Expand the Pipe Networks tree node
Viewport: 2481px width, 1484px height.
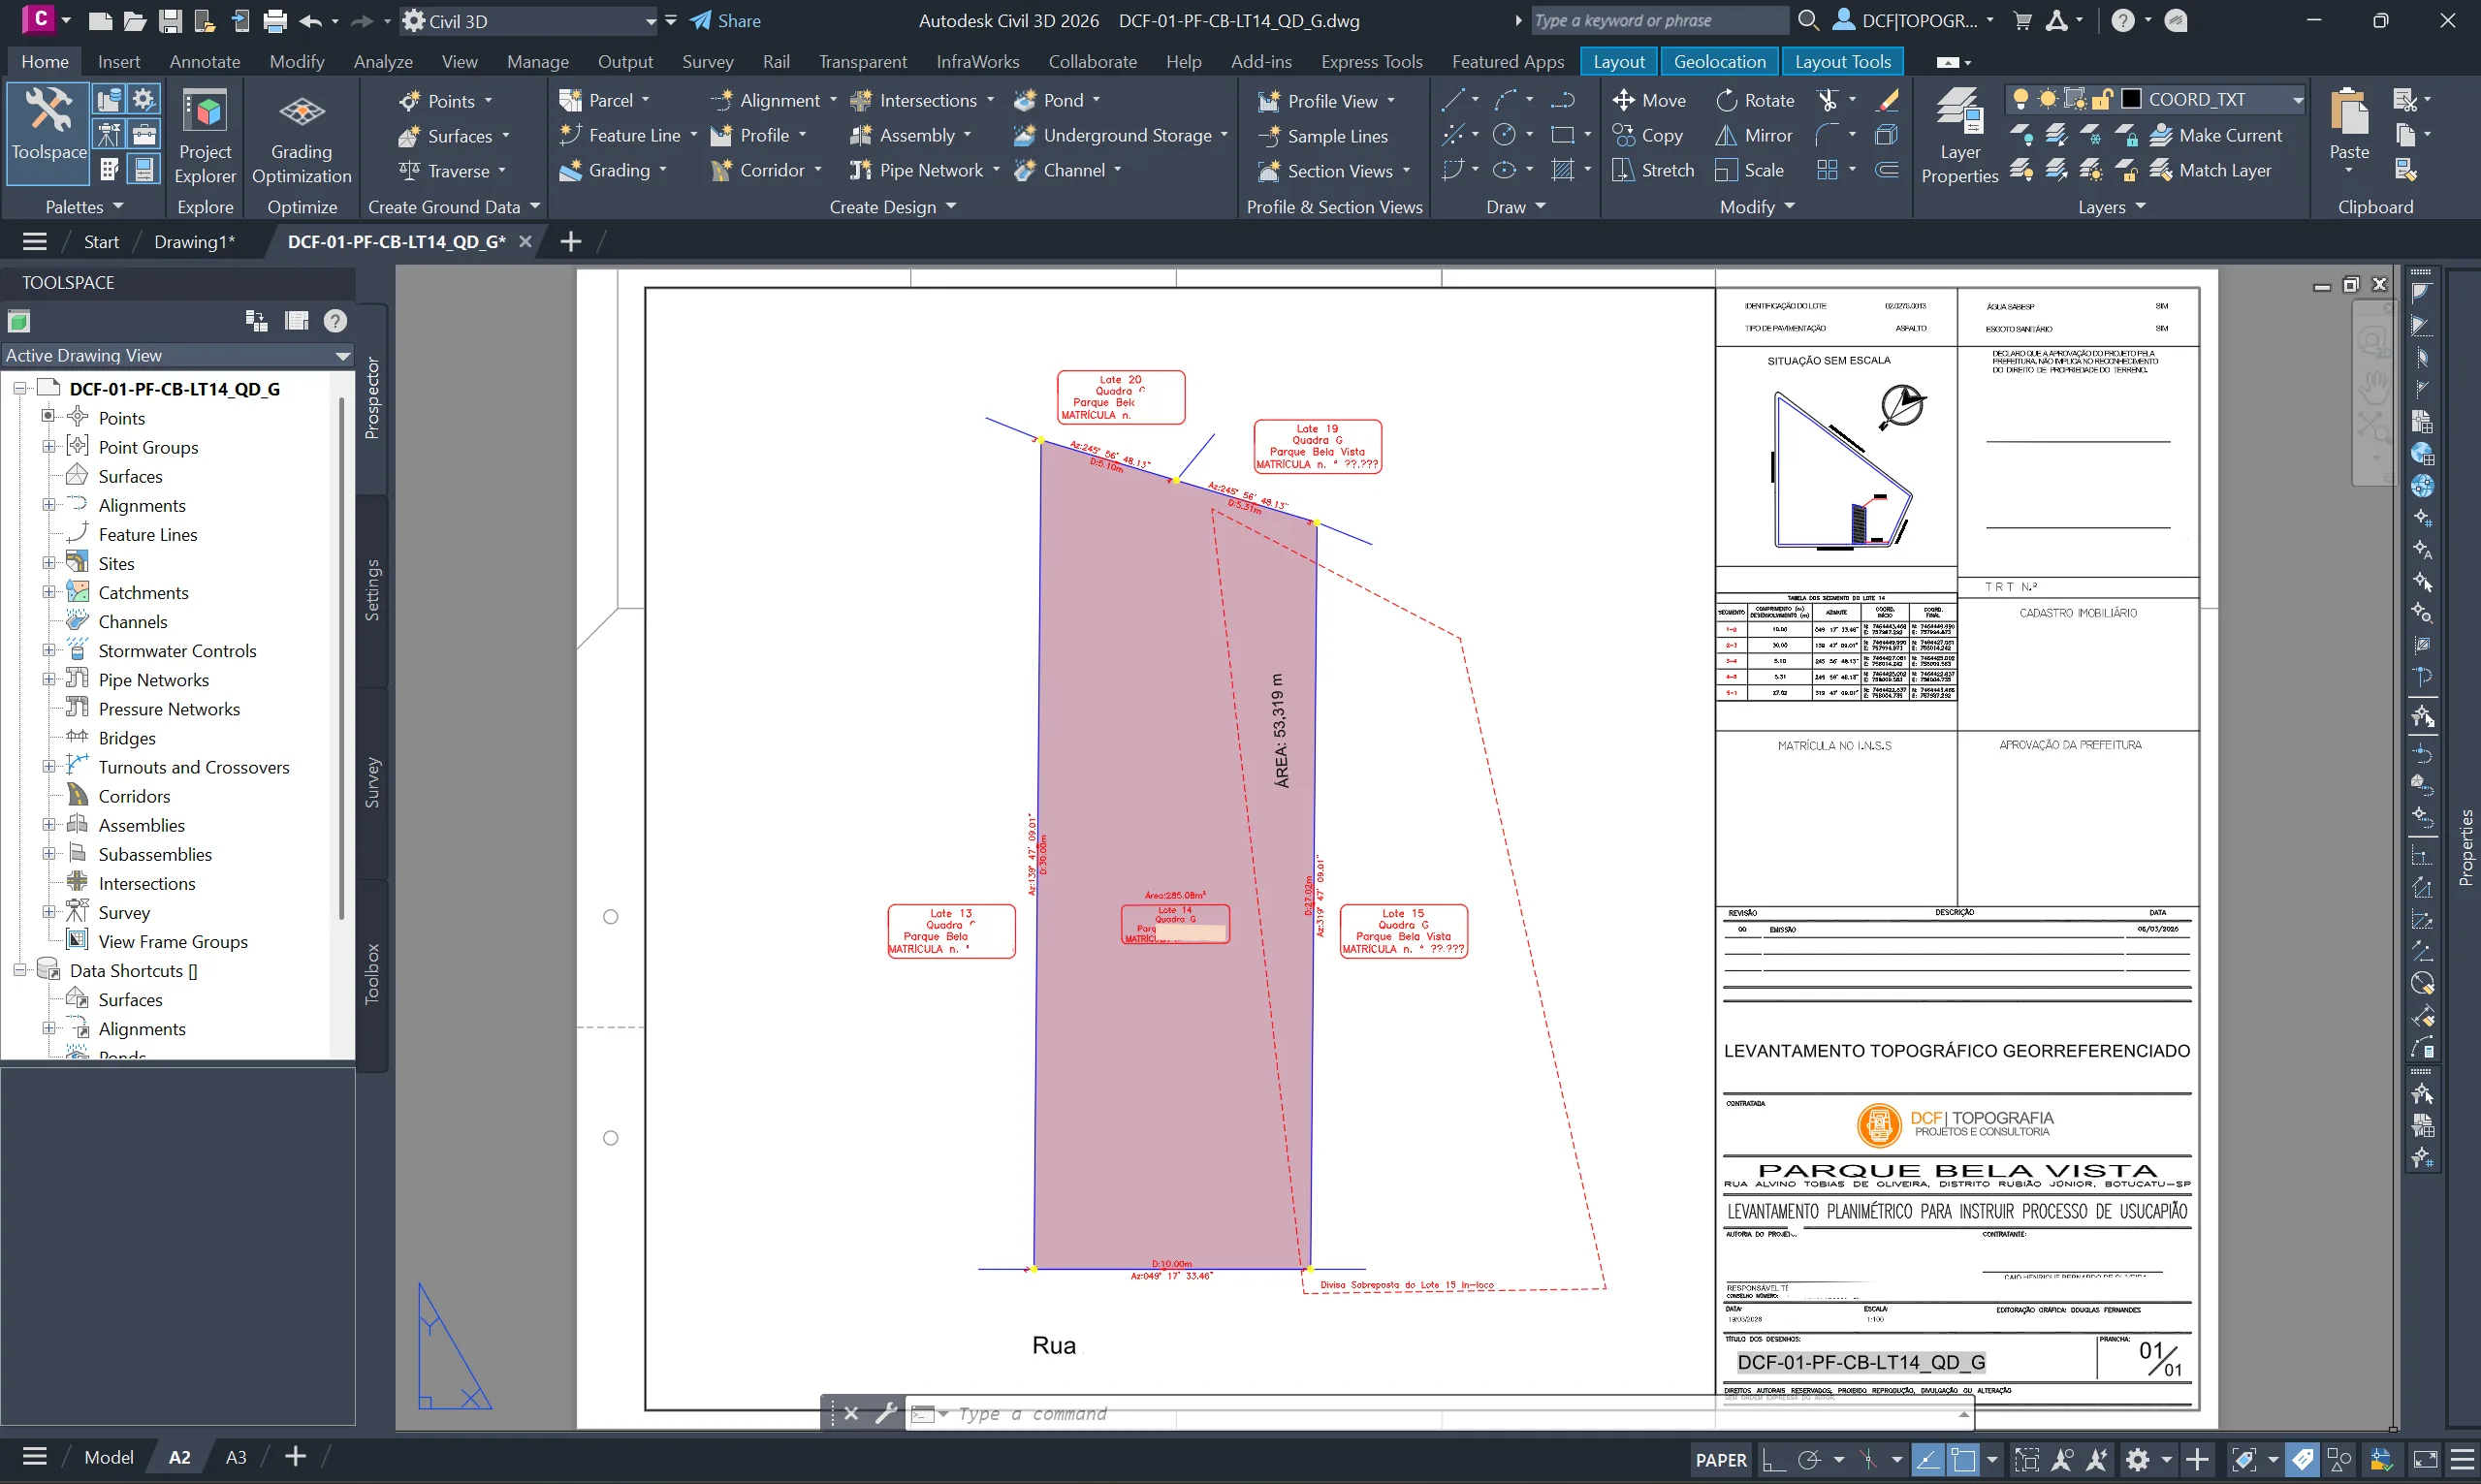48,679
